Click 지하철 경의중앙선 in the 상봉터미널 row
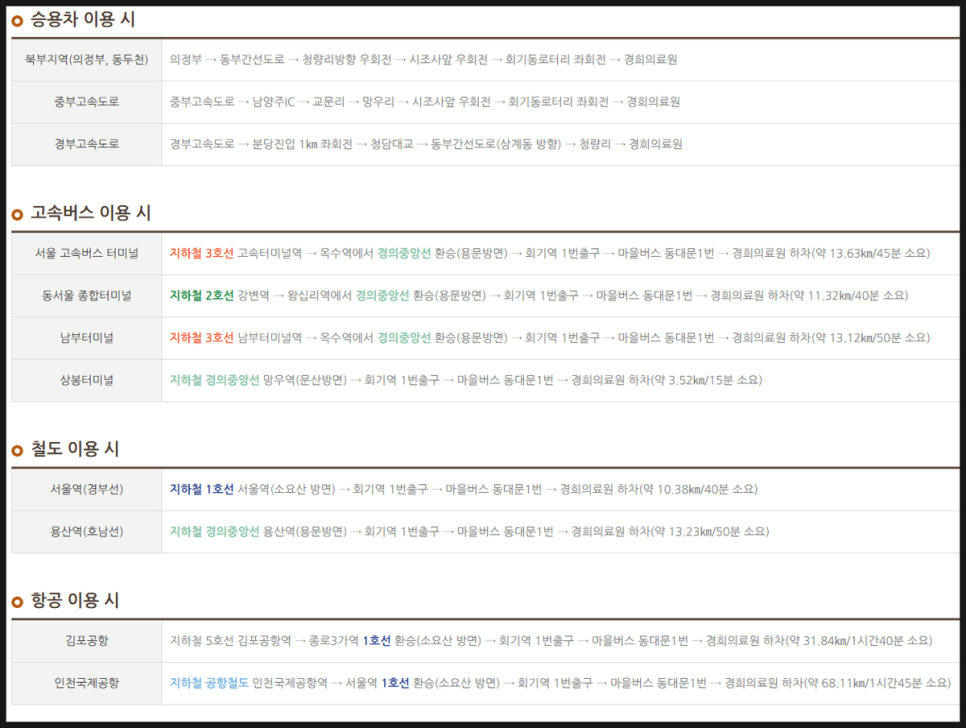966x728 pixels. point(214,380)
